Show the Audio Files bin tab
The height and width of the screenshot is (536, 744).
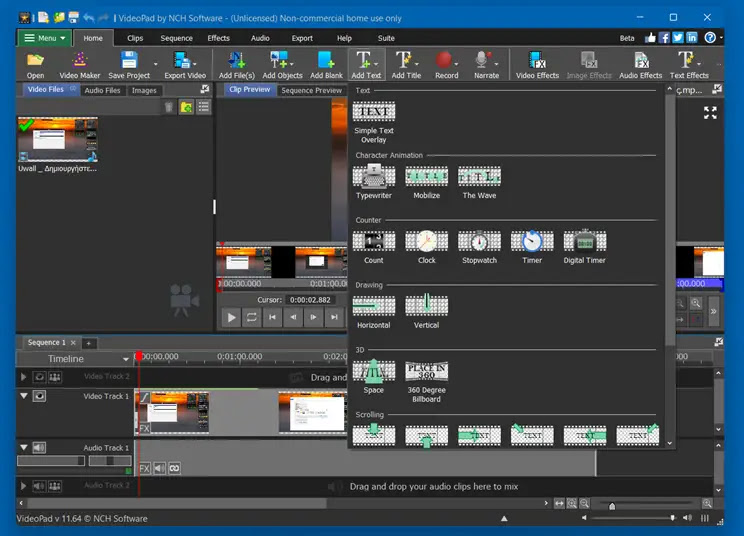click(x=102, y=90)
